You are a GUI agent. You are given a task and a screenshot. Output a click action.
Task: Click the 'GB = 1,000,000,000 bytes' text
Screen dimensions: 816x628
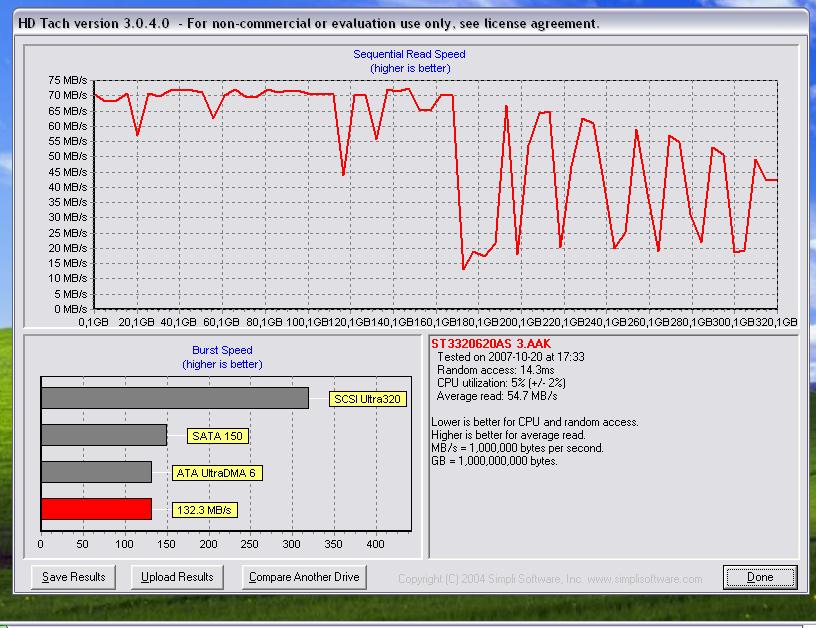click(x=494, y=461)
